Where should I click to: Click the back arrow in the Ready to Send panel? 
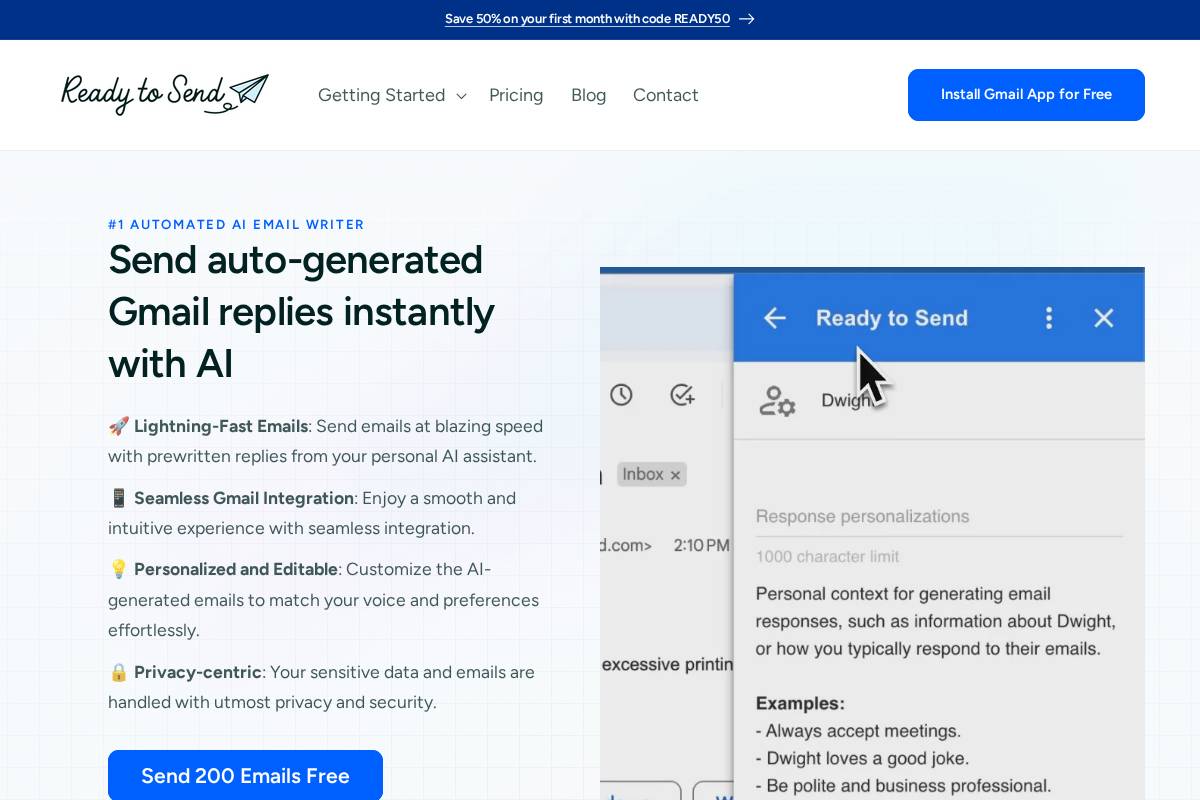pos(775,318)
